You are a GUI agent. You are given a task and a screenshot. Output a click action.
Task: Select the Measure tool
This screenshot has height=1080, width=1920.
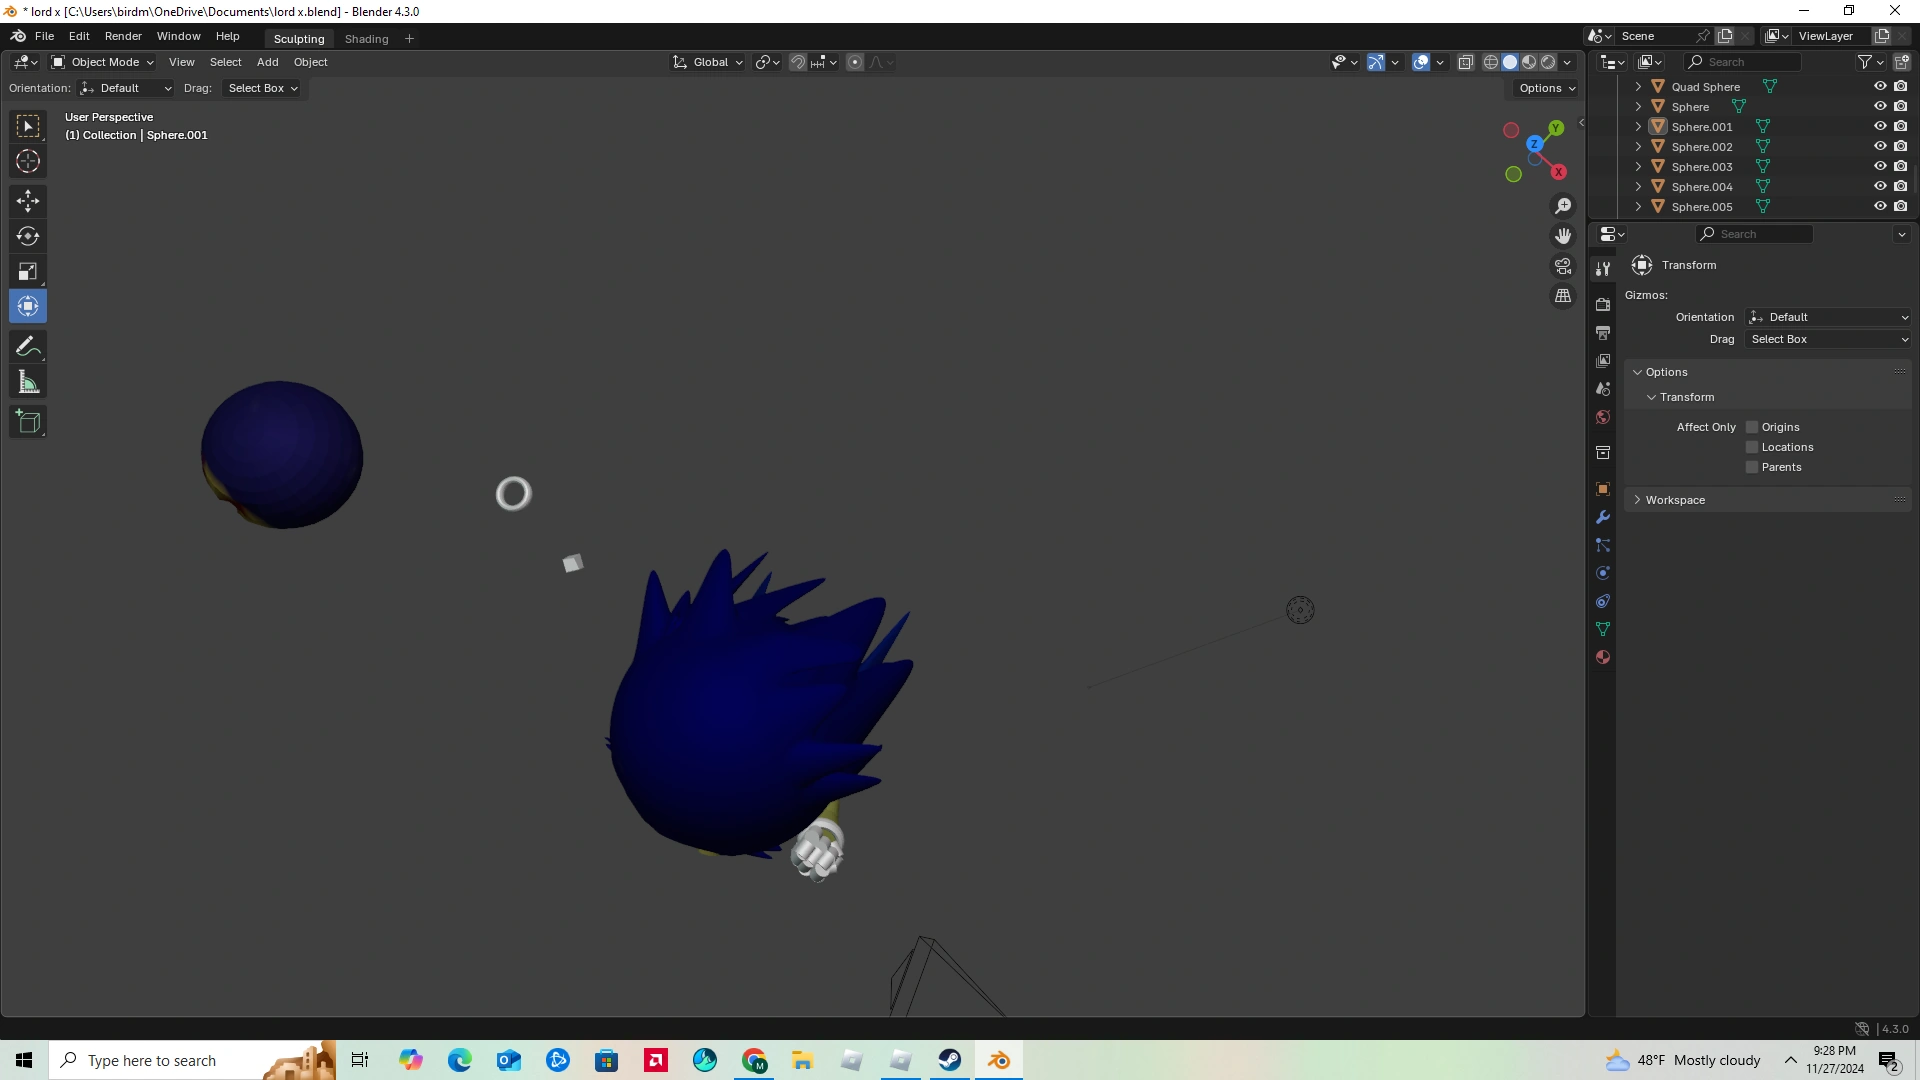[28, 382]
